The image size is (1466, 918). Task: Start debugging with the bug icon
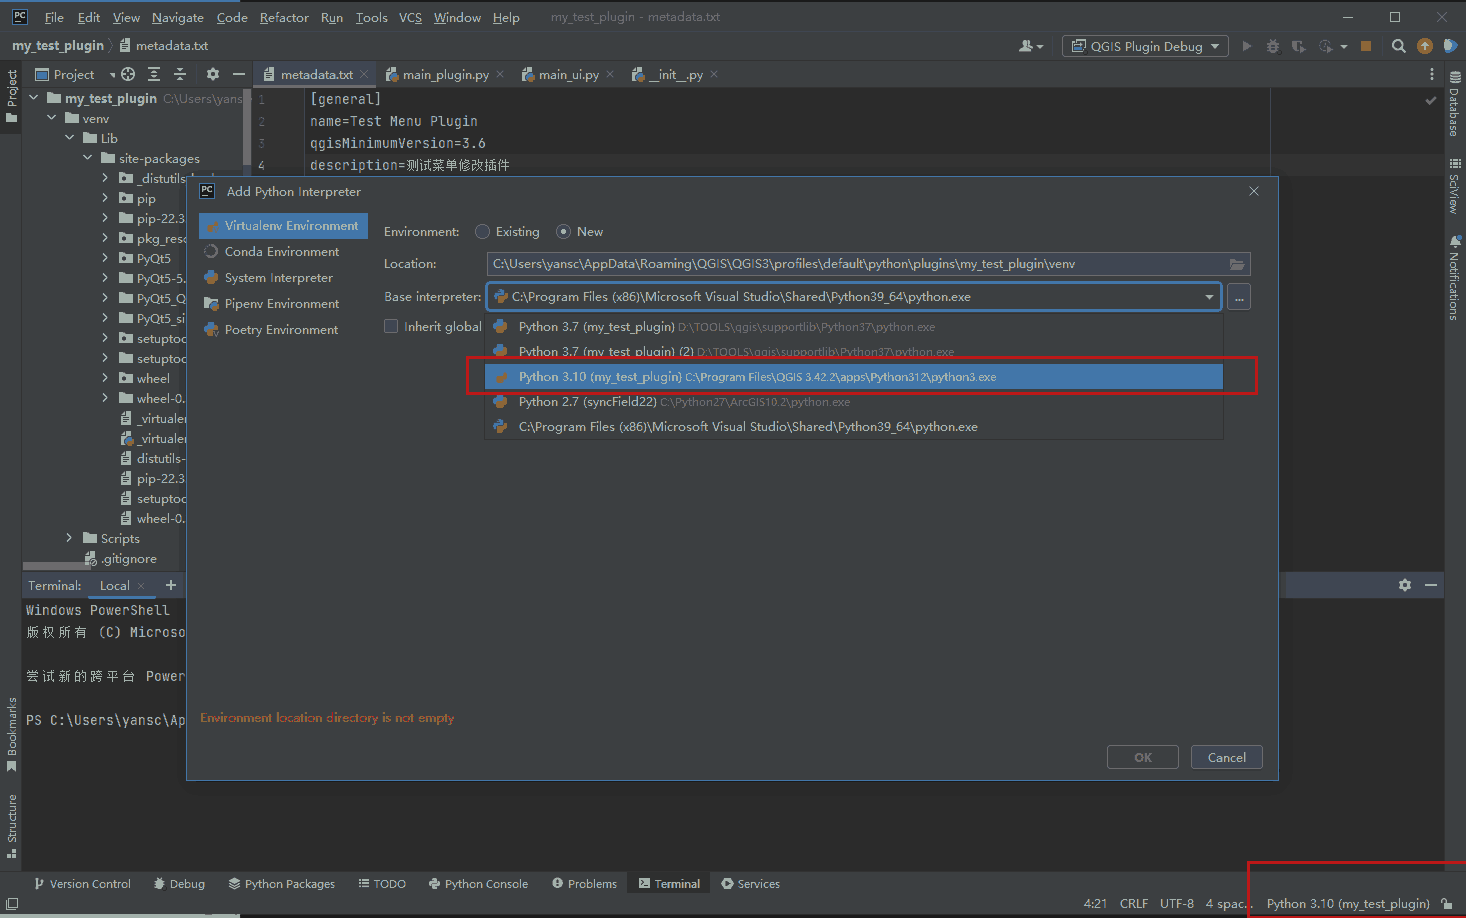(1272, 46)
